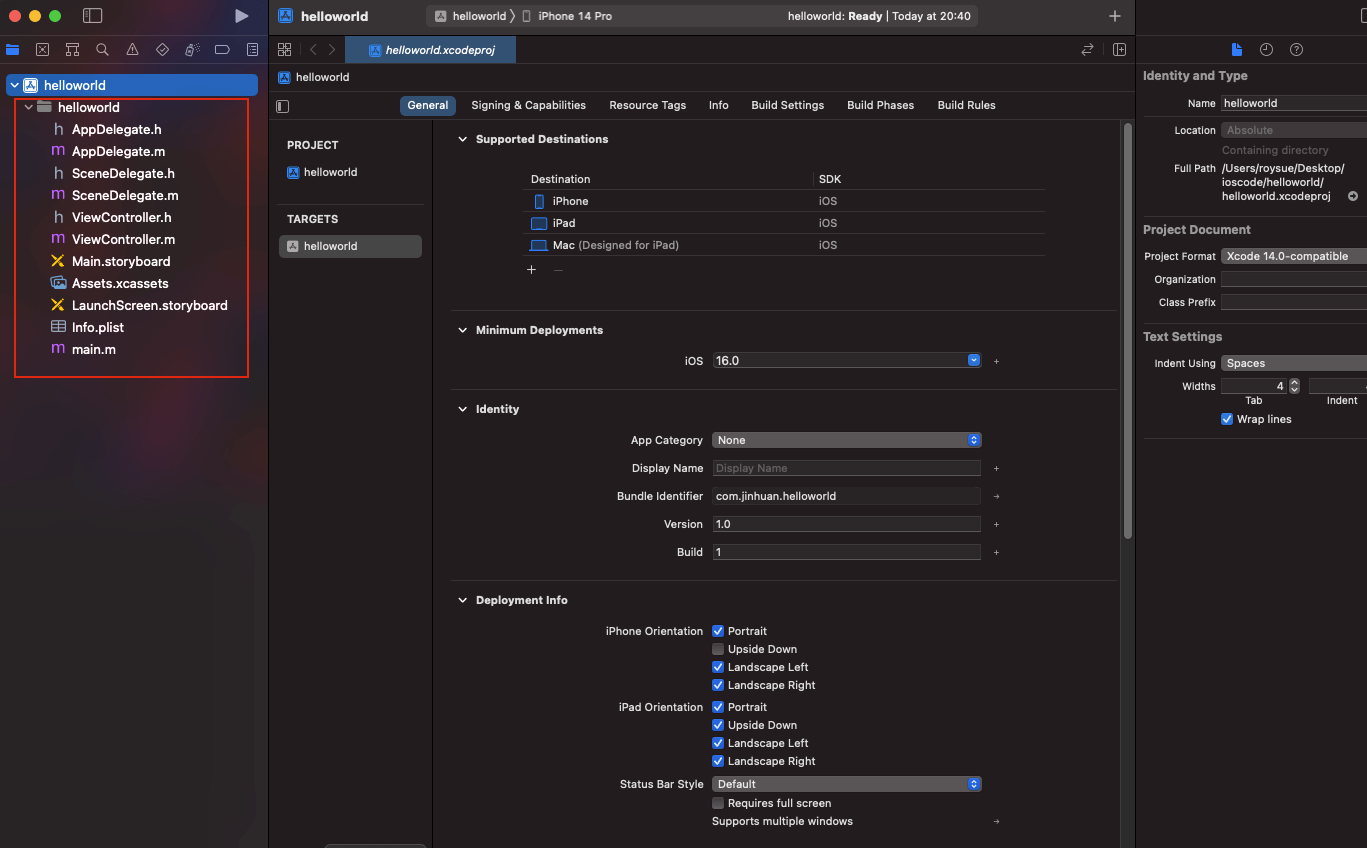Click the Run (play) button
Image resolution: width=1367 pixels, height=848 pixels.
click(241, 16)
